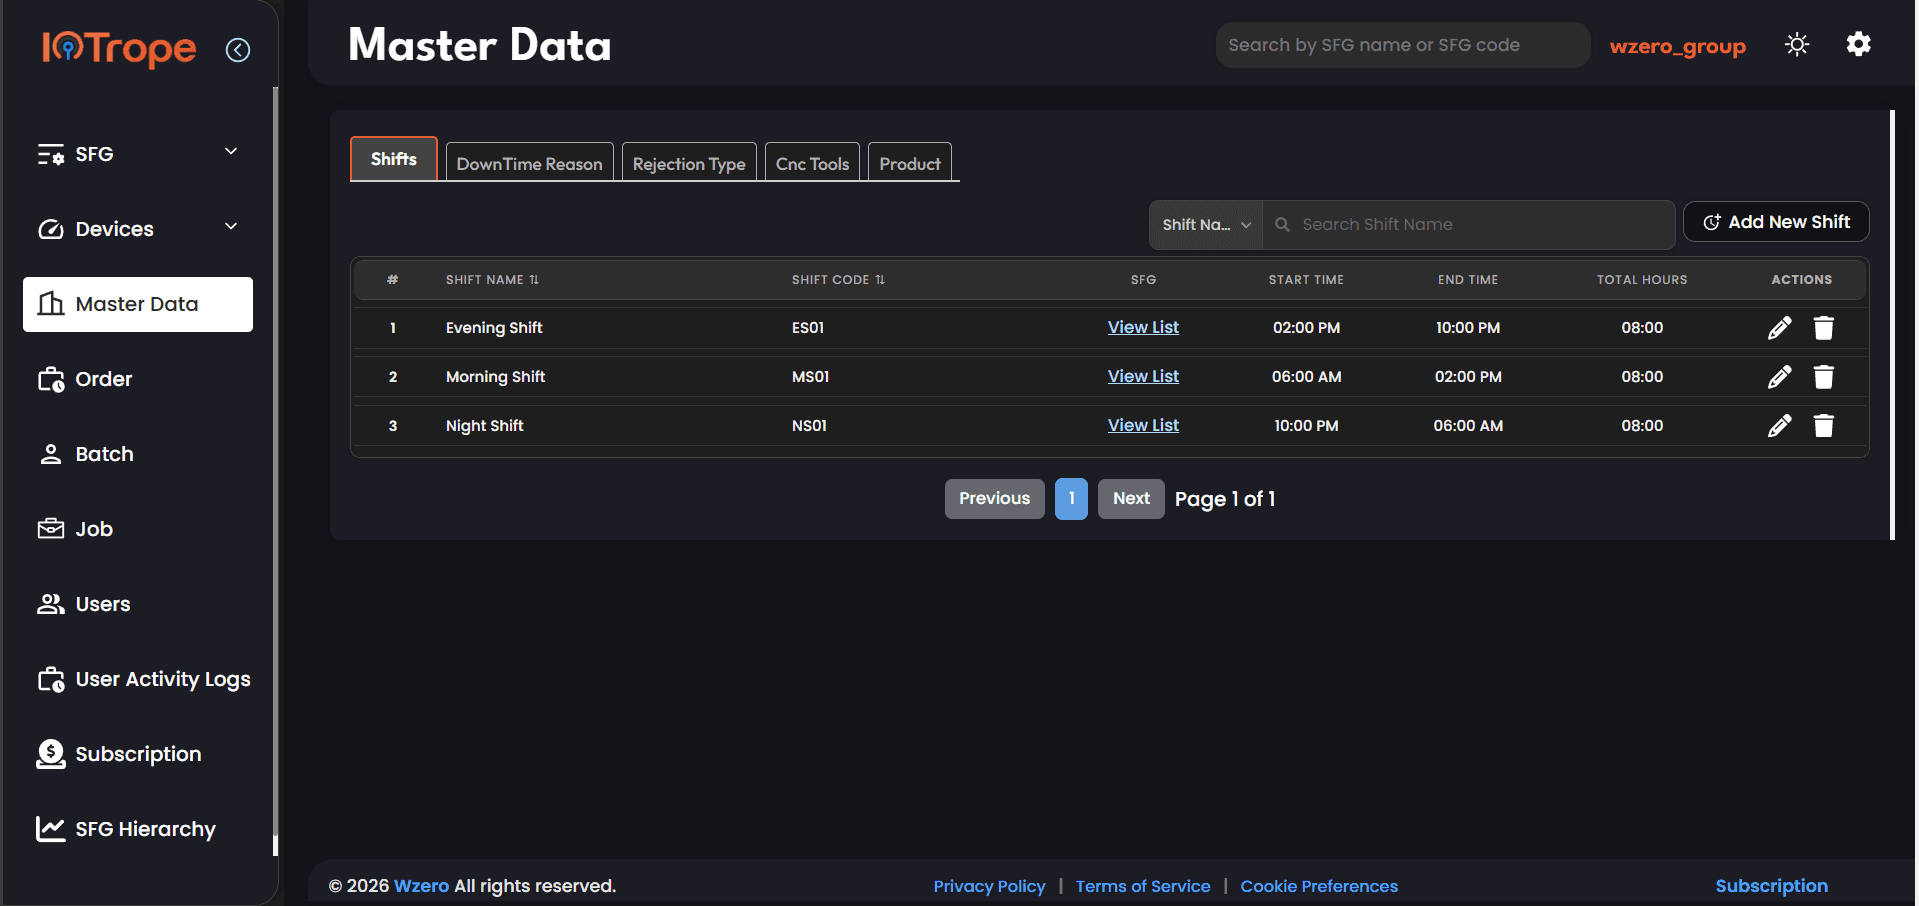
Task: Click the IoTrope logo
Action: tap(119, 49)
